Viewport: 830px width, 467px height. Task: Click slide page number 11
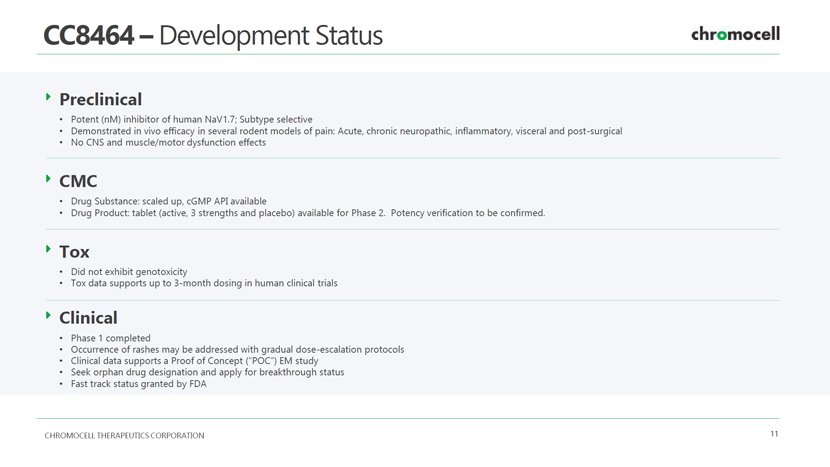coord(774,434)
